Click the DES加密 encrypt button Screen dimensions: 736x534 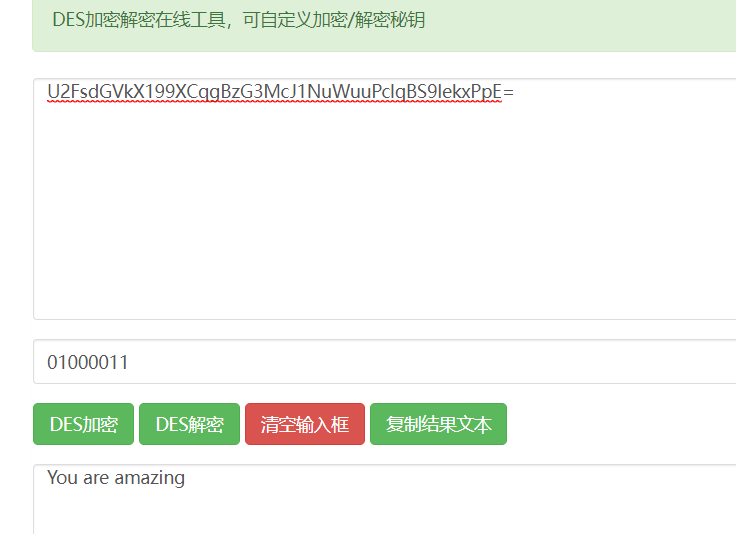(x=84, y=424)
